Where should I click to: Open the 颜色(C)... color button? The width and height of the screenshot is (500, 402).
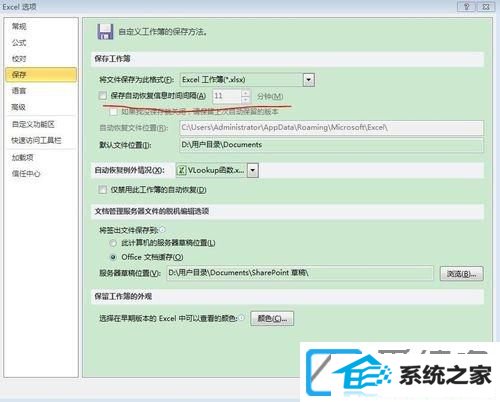point(272,318)
